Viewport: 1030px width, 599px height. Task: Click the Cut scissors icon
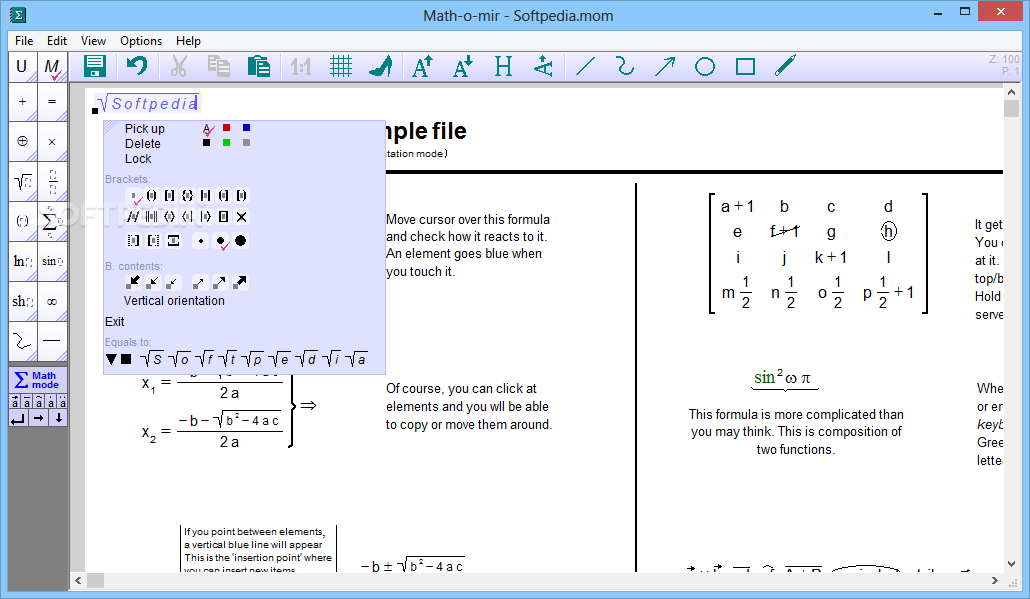pos(179,66)
